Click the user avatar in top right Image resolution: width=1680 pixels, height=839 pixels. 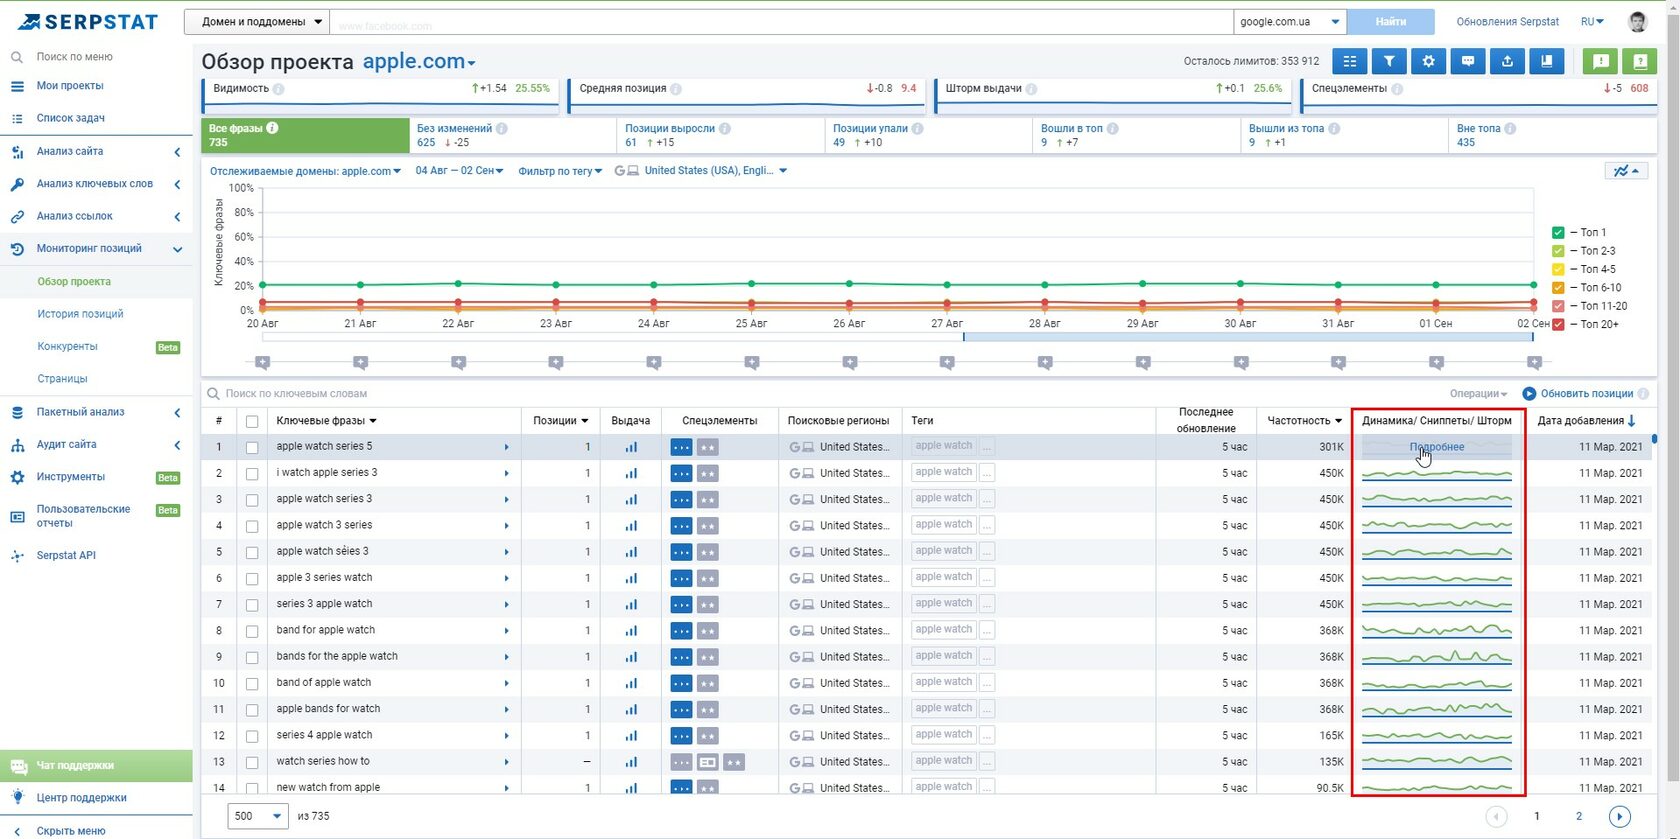1638,21
